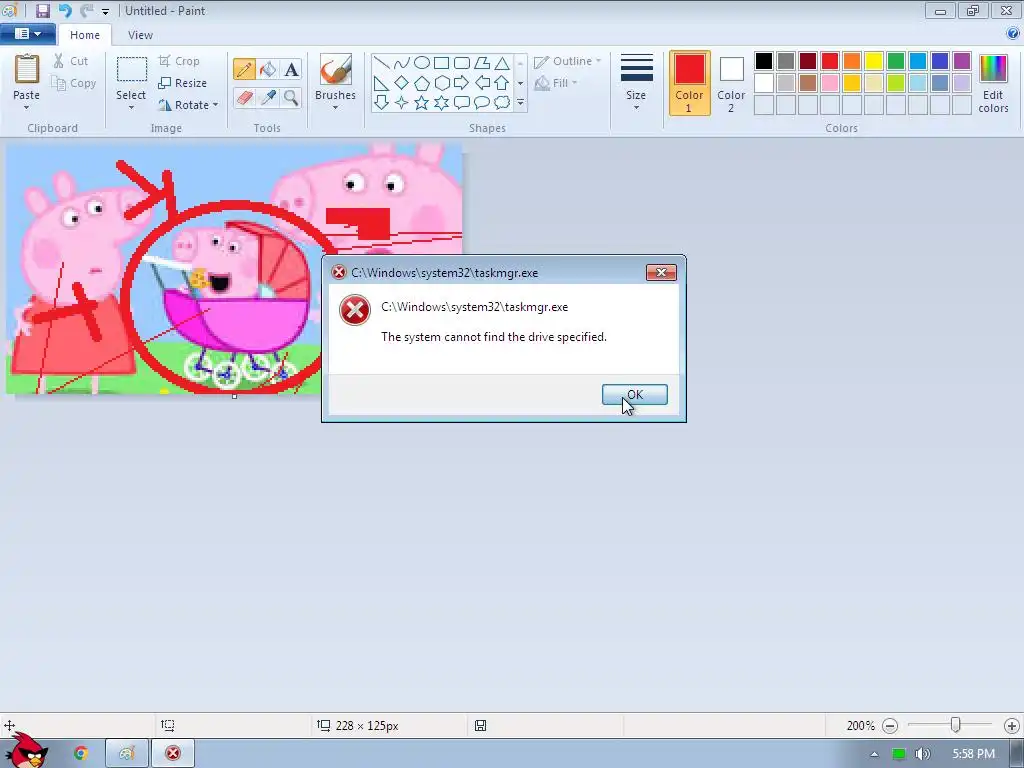Choose the Line shape

tap(381, 63)
